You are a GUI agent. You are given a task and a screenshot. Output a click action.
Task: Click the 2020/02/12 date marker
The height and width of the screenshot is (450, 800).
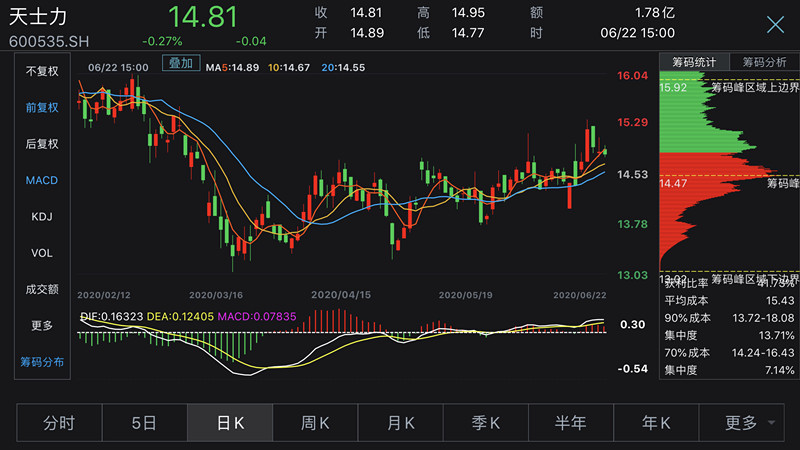click(x=104, y=295)
